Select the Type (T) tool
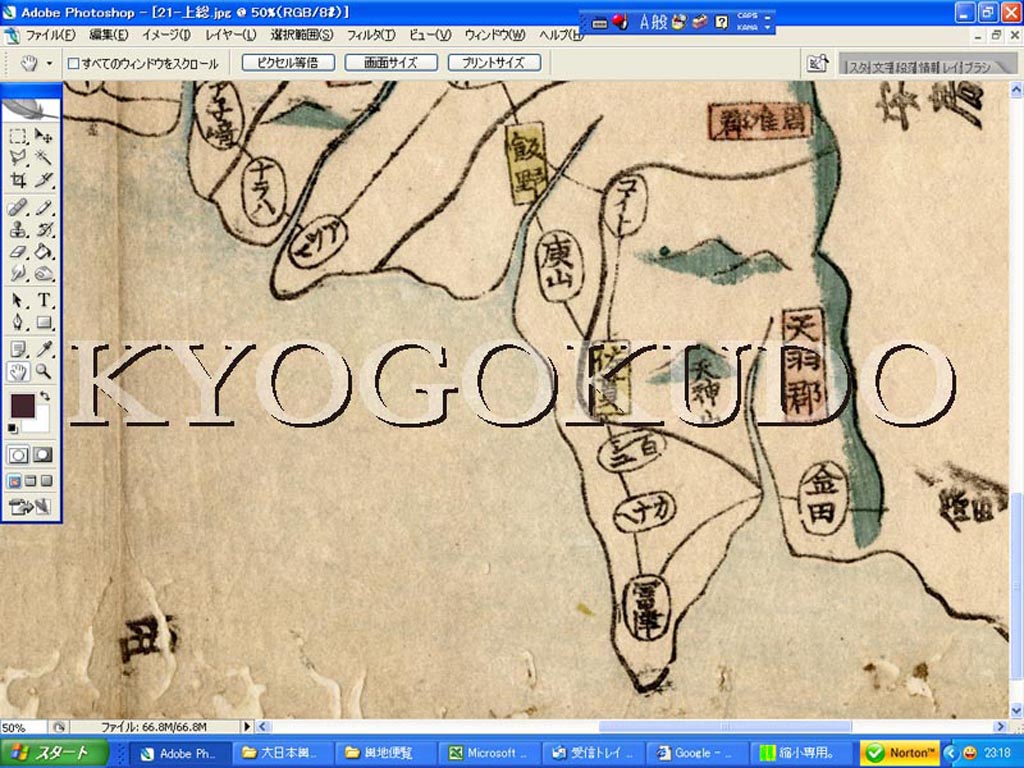Viewport: 1024px width, 768px height. click(43, 300)
